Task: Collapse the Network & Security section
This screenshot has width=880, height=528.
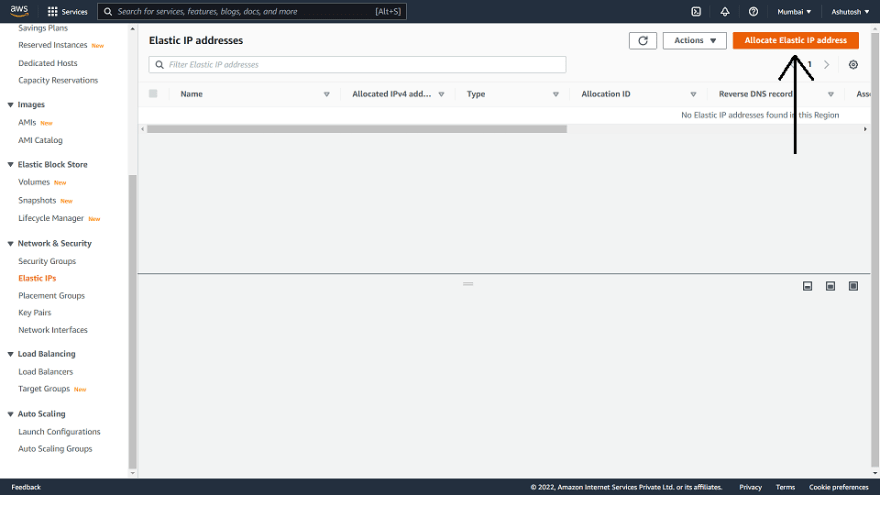Action: 10,244
